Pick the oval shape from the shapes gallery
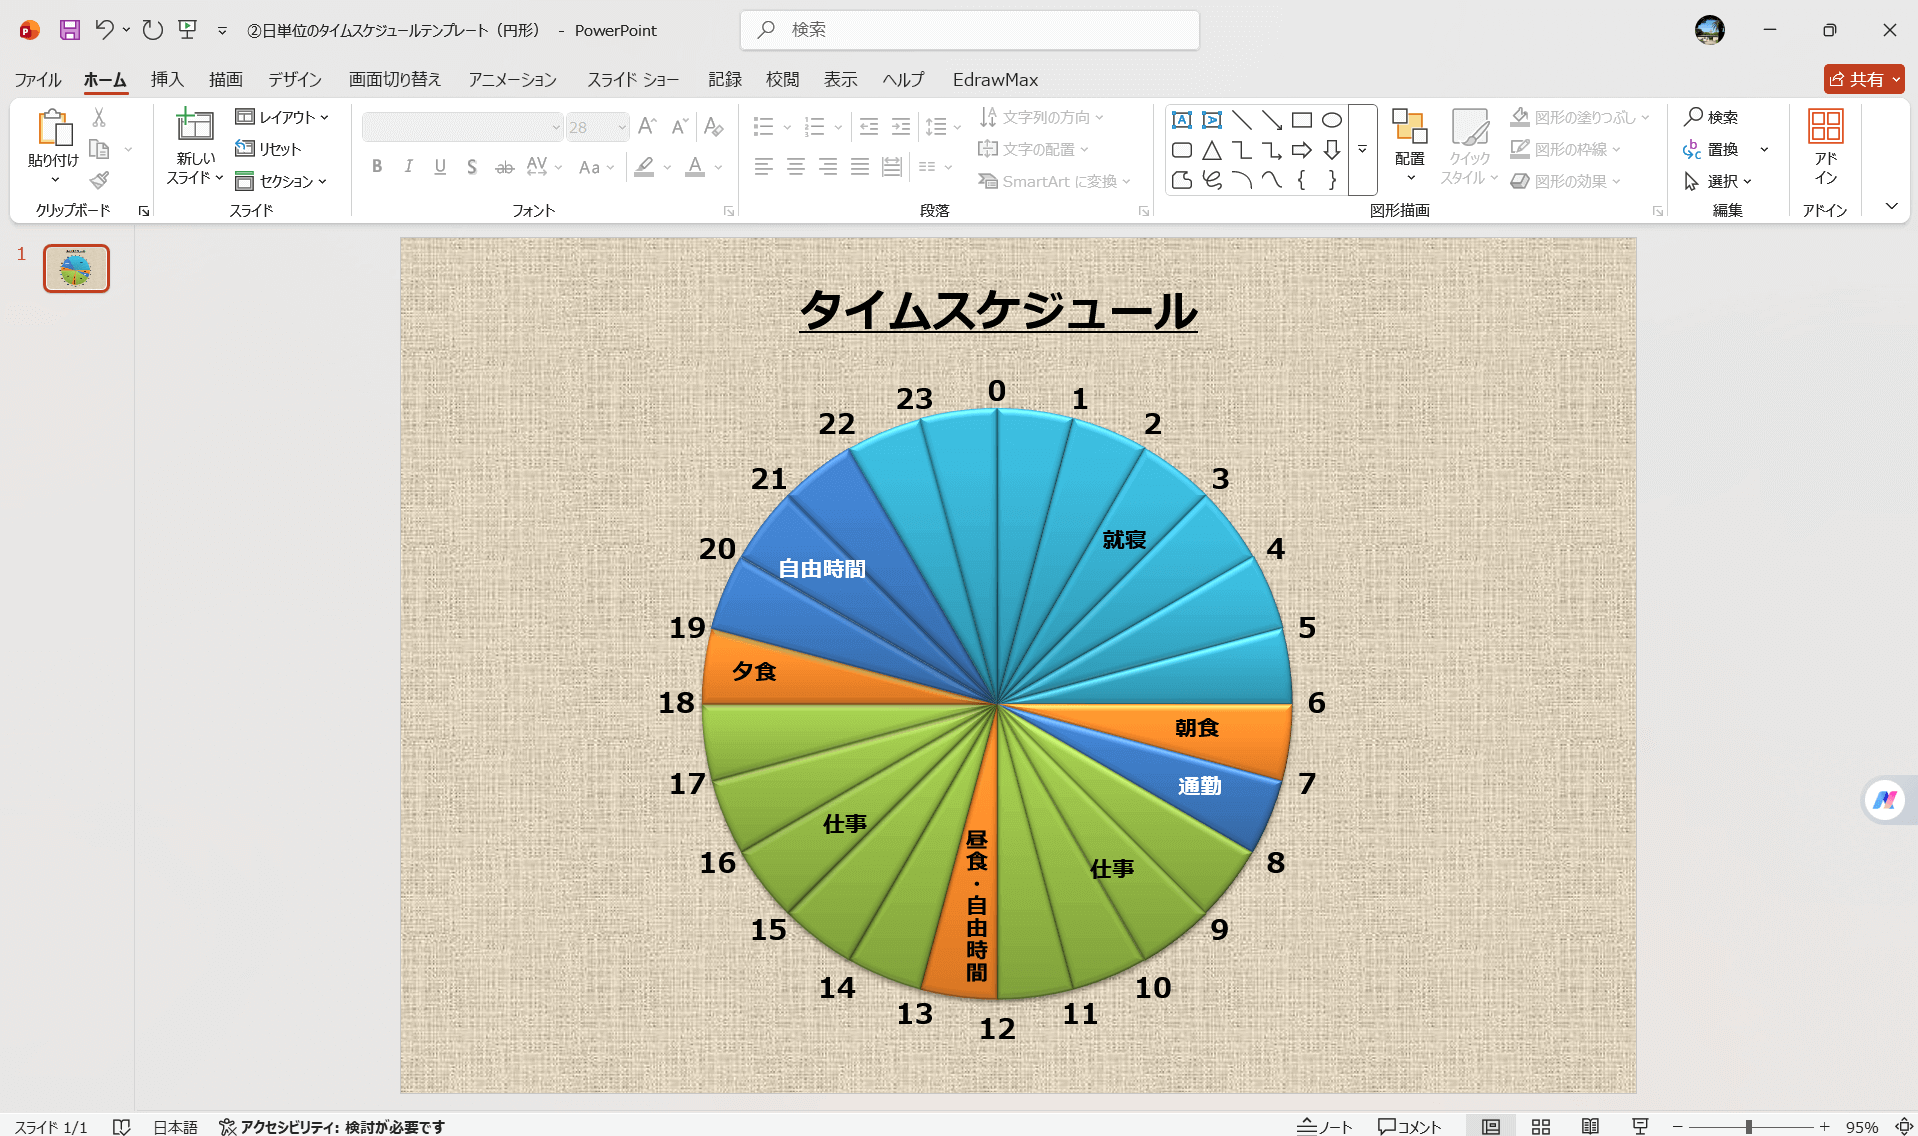The image size is (1918, 1136). coord(1331,119)
